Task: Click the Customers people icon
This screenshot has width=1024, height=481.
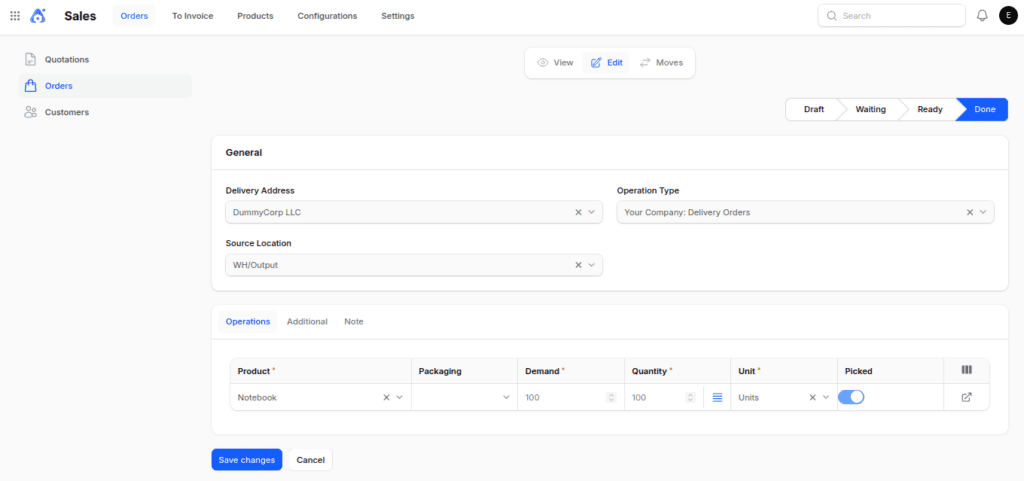Action: [30, 112]
